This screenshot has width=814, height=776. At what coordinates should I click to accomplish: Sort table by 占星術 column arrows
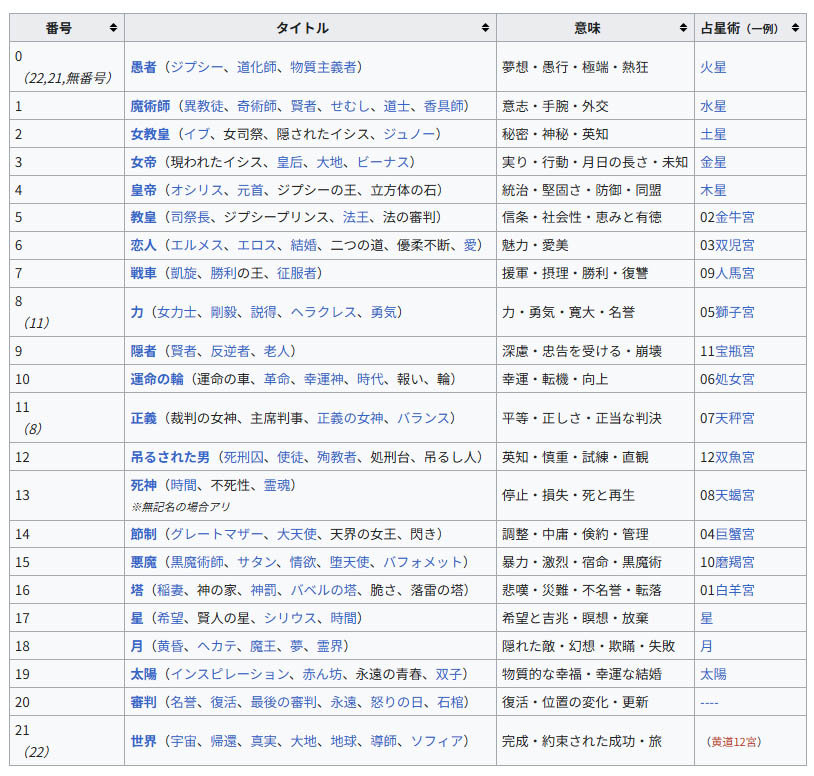point(795,28)
